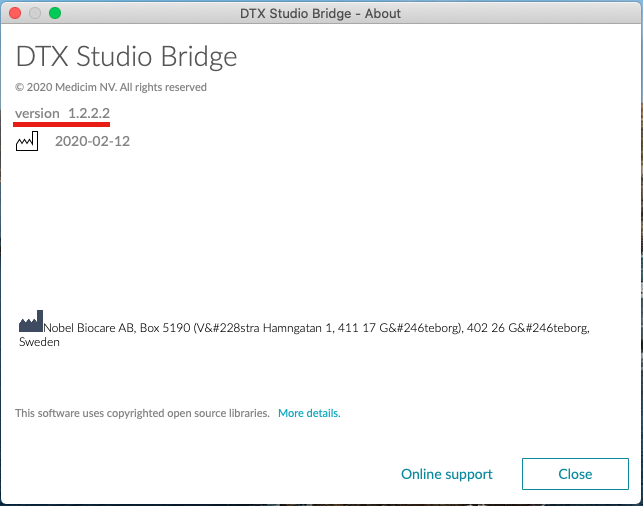
Task: Click the manufacturer icon beside Nobel Biocare
Action: [30, 324]
